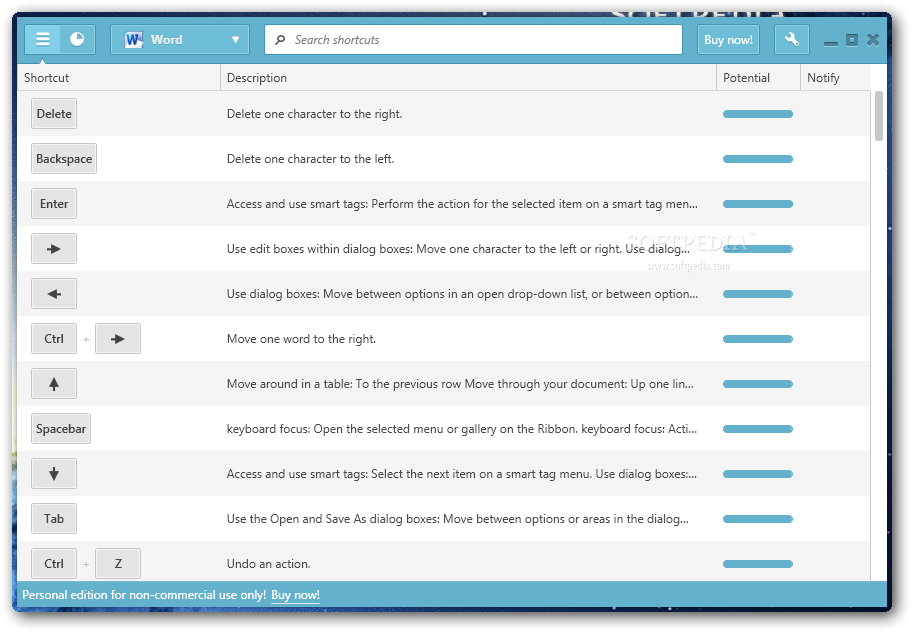Open the Word application dropdown
Image resolution: width=912 pixels, height=632 pixels.
(x=180, y=40)
